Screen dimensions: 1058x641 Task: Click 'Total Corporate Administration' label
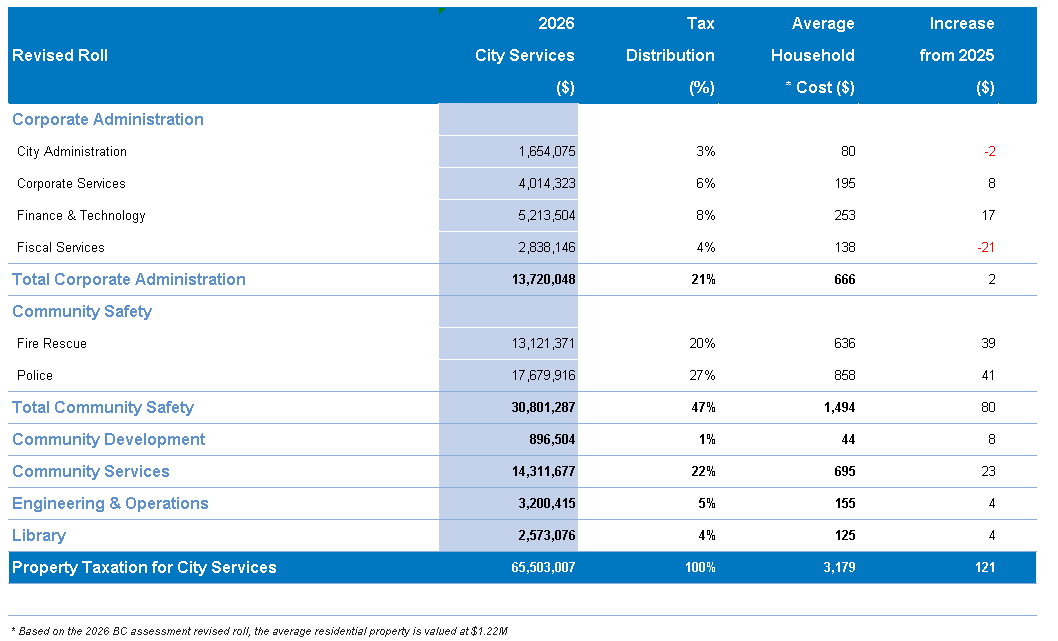(x=129, y=279)
